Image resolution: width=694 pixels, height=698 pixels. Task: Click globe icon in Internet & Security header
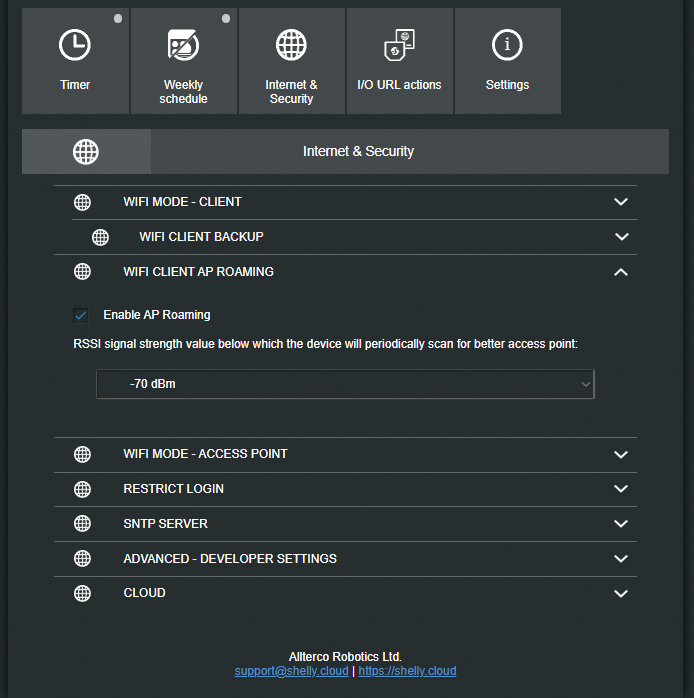coord(86,152)
